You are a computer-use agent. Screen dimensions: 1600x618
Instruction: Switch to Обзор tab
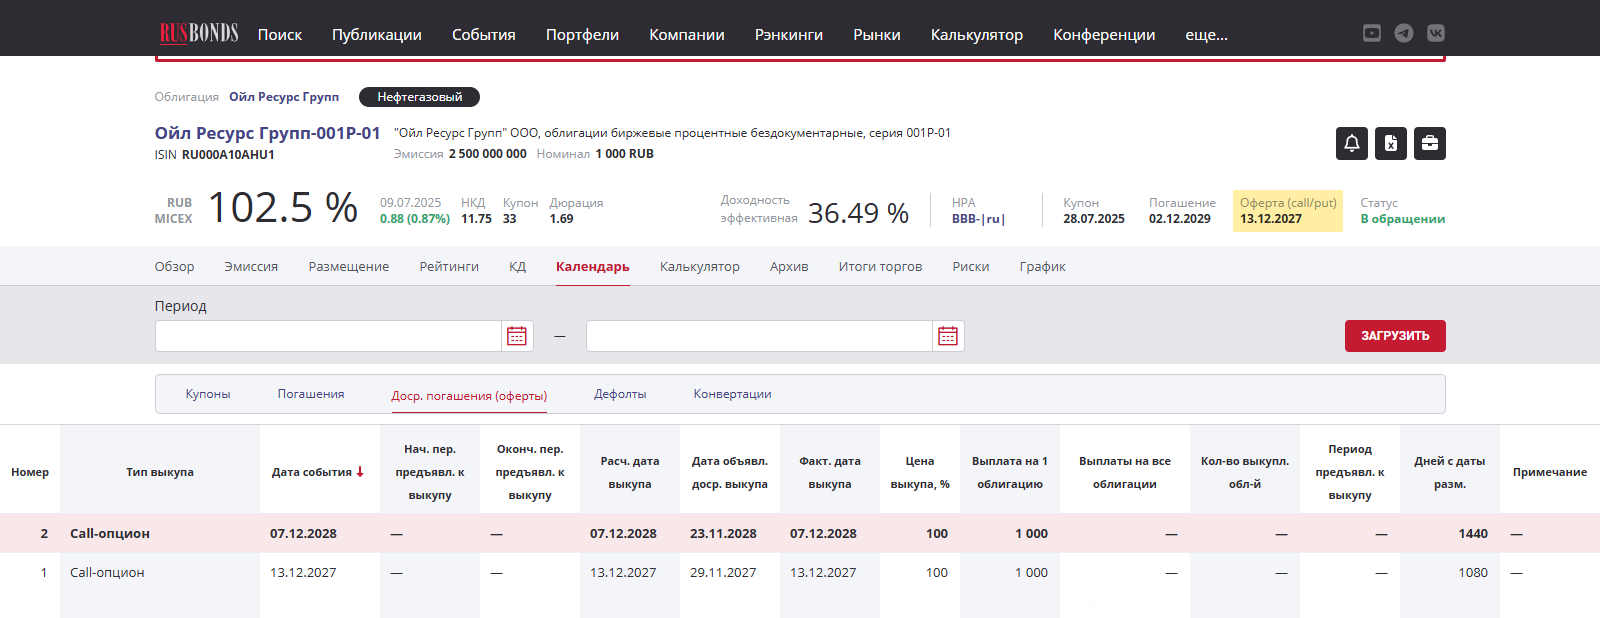tap(175, 267)
